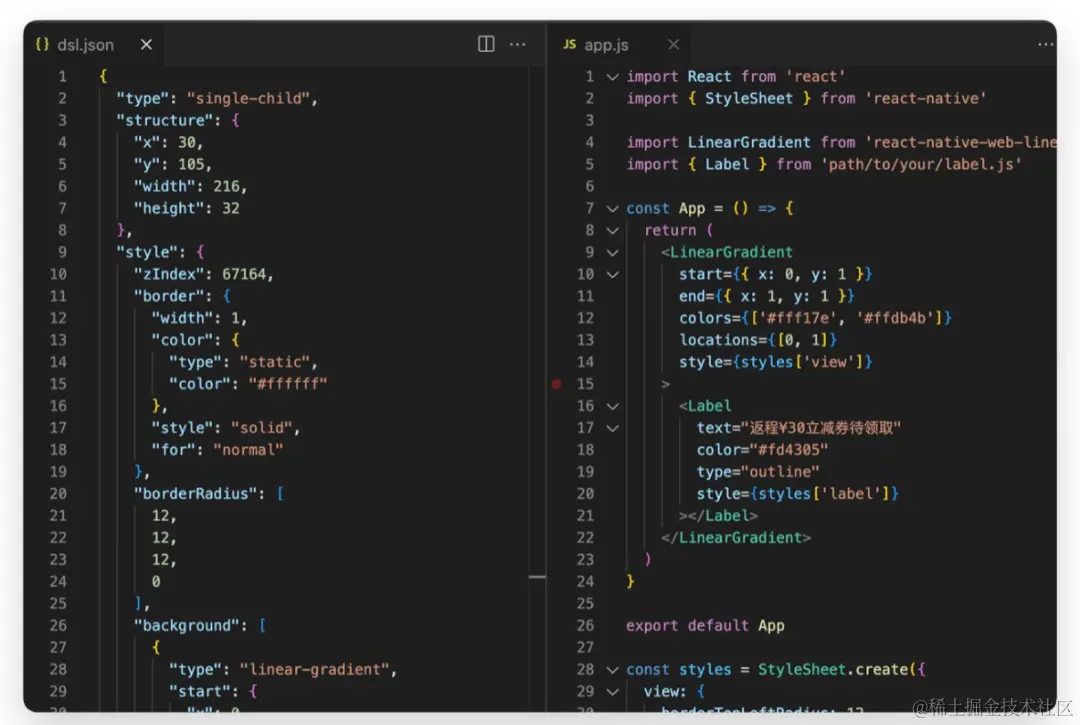Switch to the app.js tab
The image size is (1080, 725).
click(606, 45)
